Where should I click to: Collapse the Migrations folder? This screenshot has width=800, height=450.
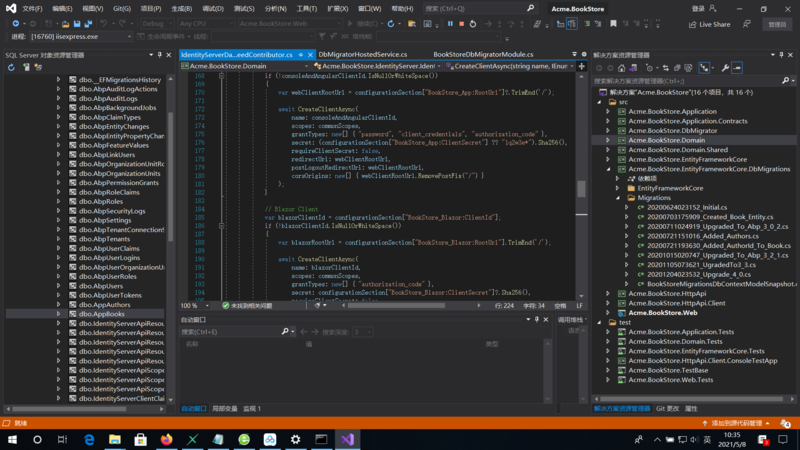coord(618,197)
